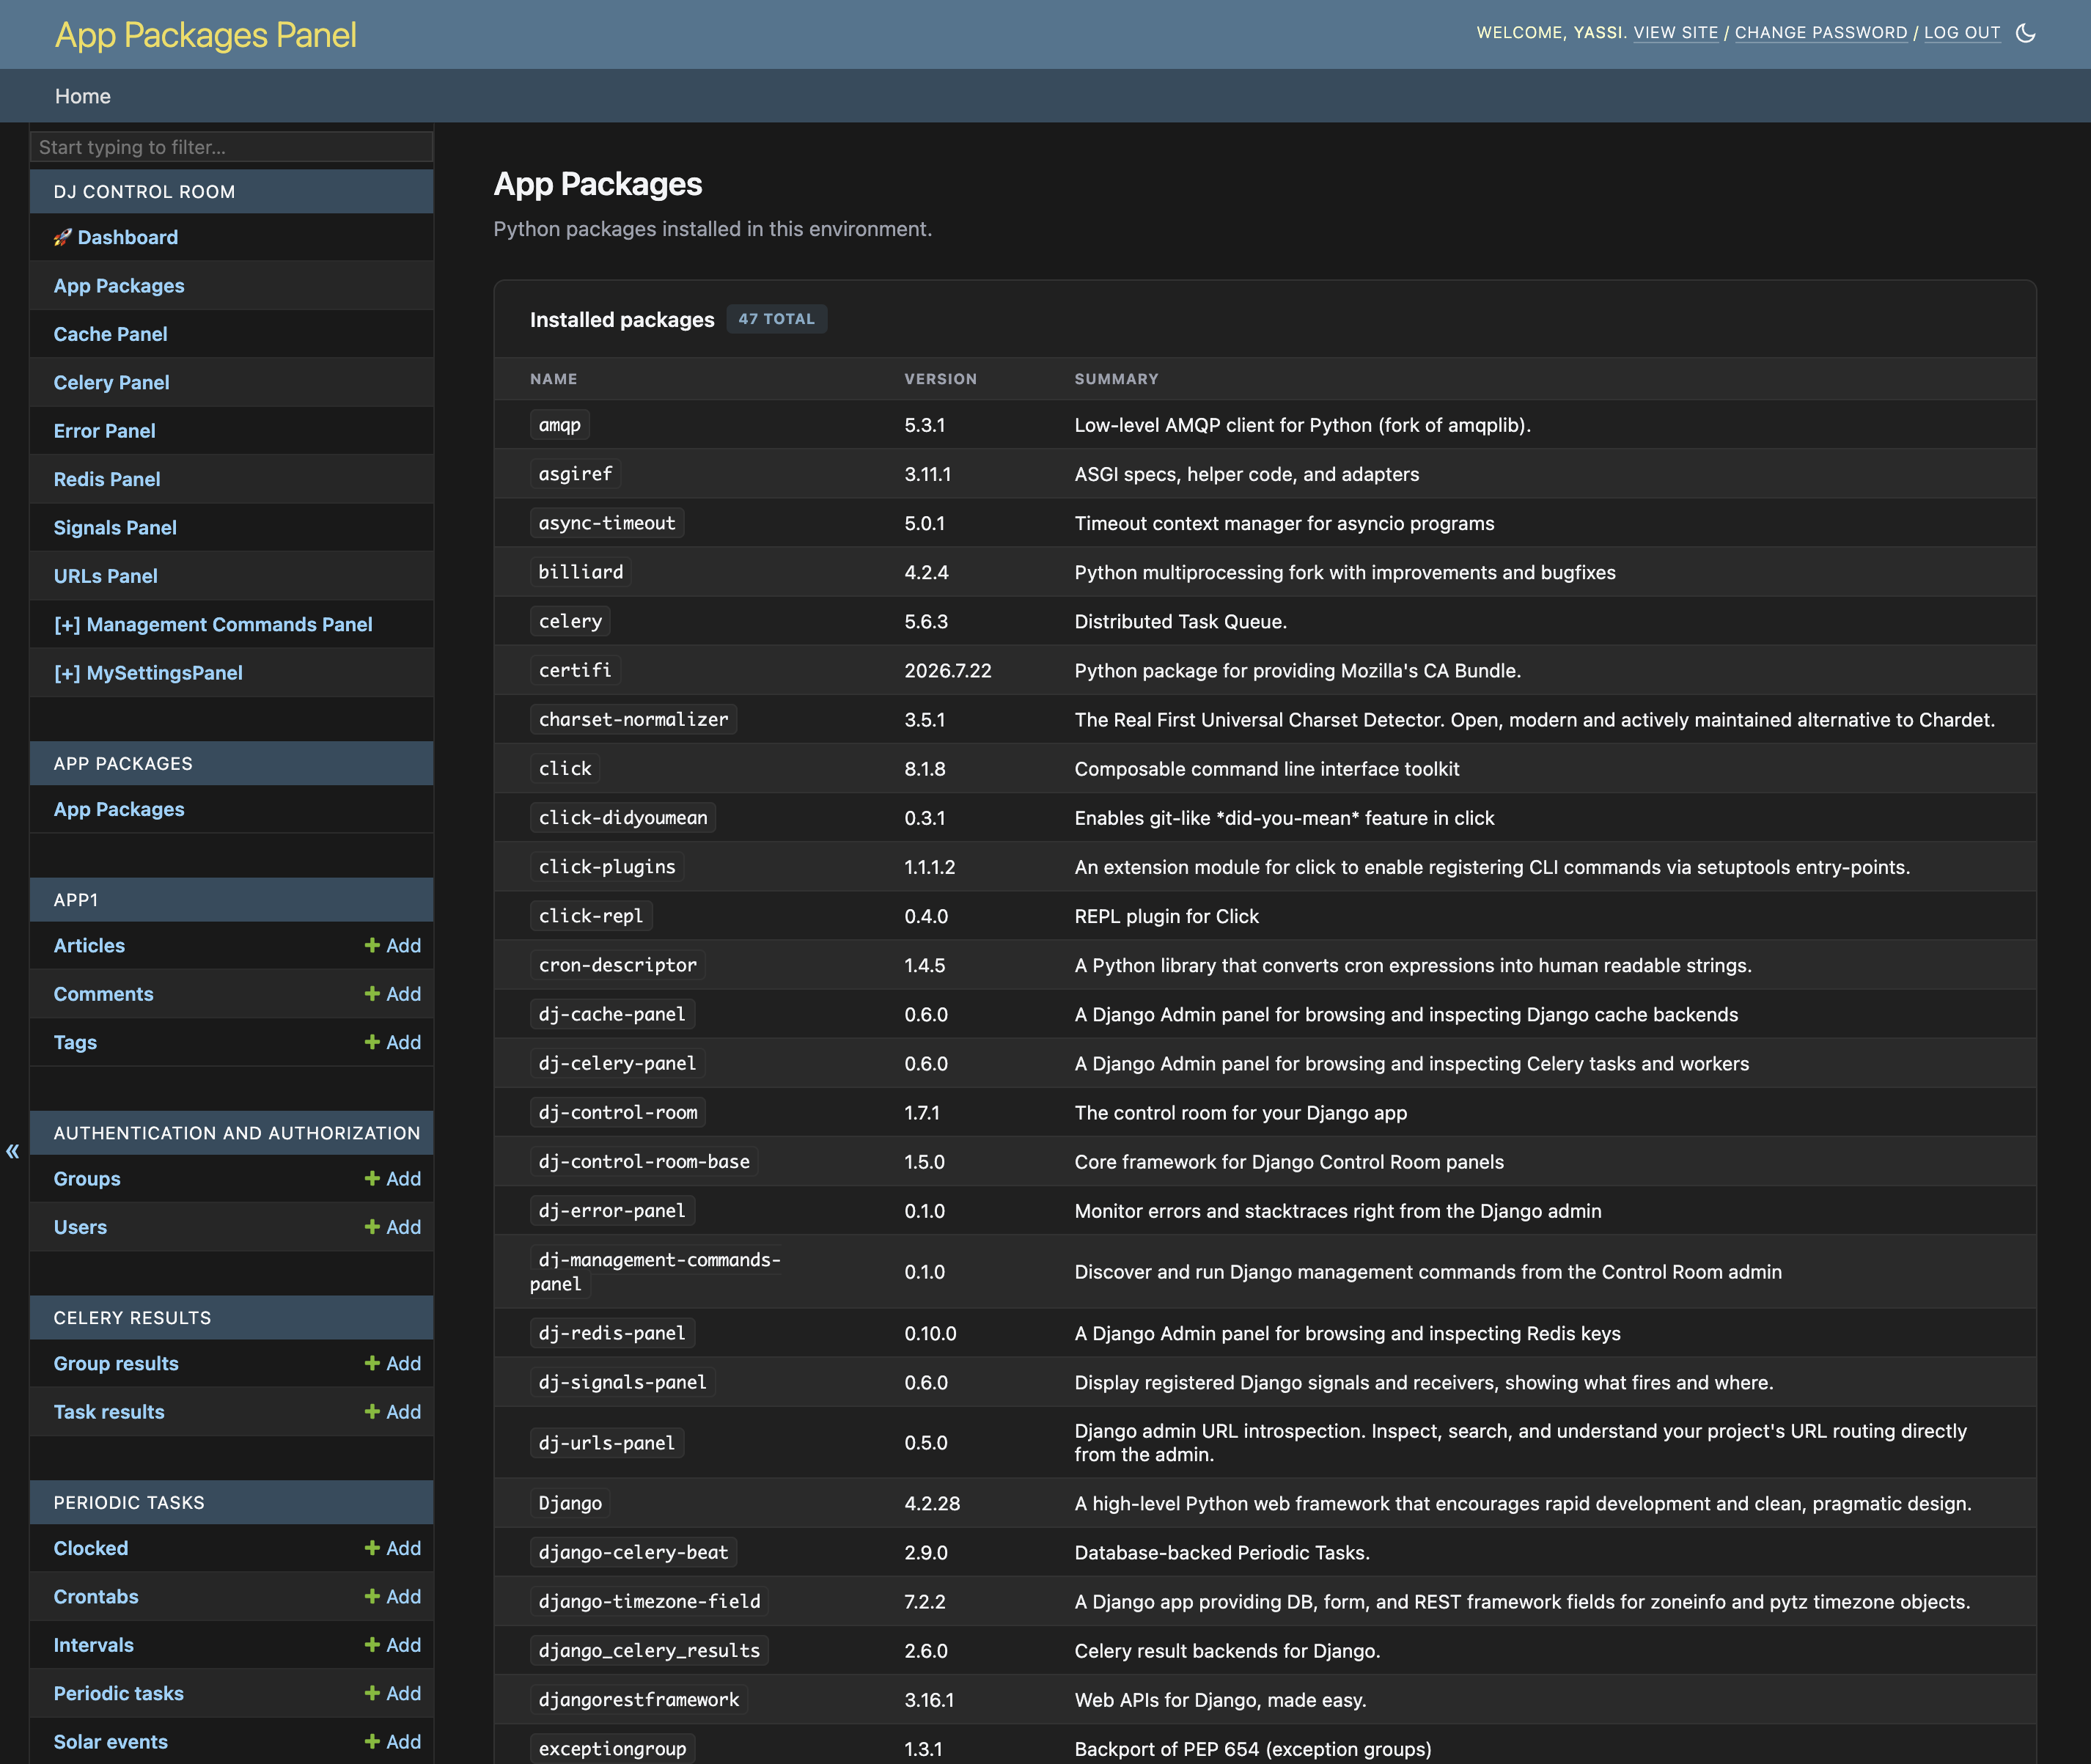
Task: Click the plus icon to add Crontabs
Action: [372, 1596]
